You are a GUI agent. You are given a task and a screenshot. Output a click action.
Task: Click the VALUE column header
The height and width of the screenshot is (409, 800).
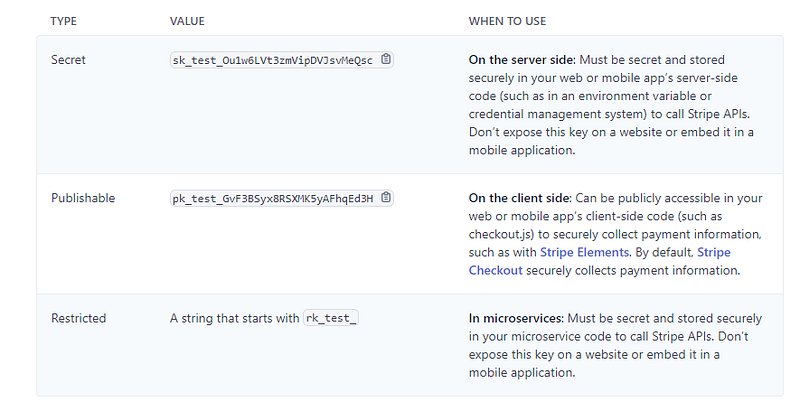[187, 21]
